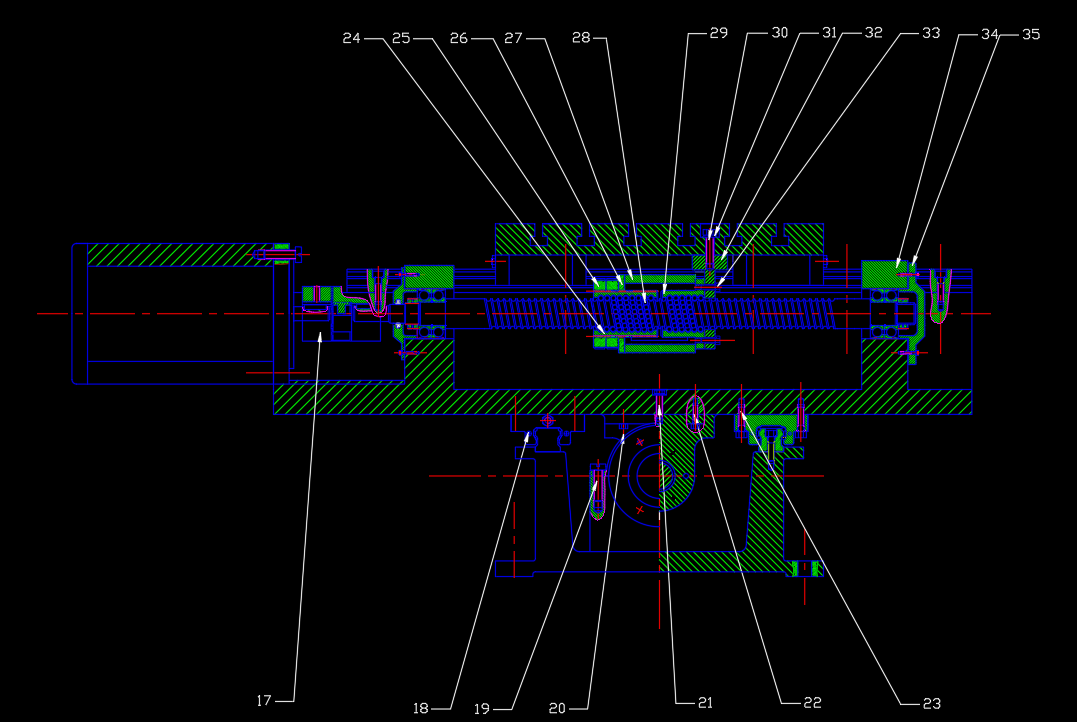Select part label 20
The image size is (1077, 722).
[557, 708]
